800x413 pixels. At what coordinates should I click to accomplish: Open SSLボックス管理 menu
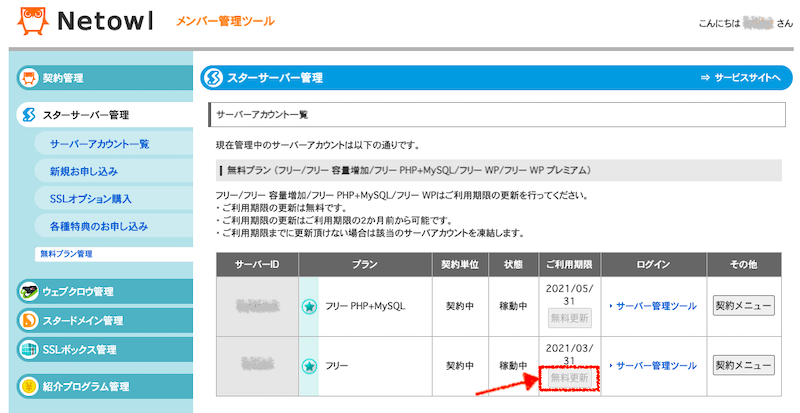[x=105, y=350]
